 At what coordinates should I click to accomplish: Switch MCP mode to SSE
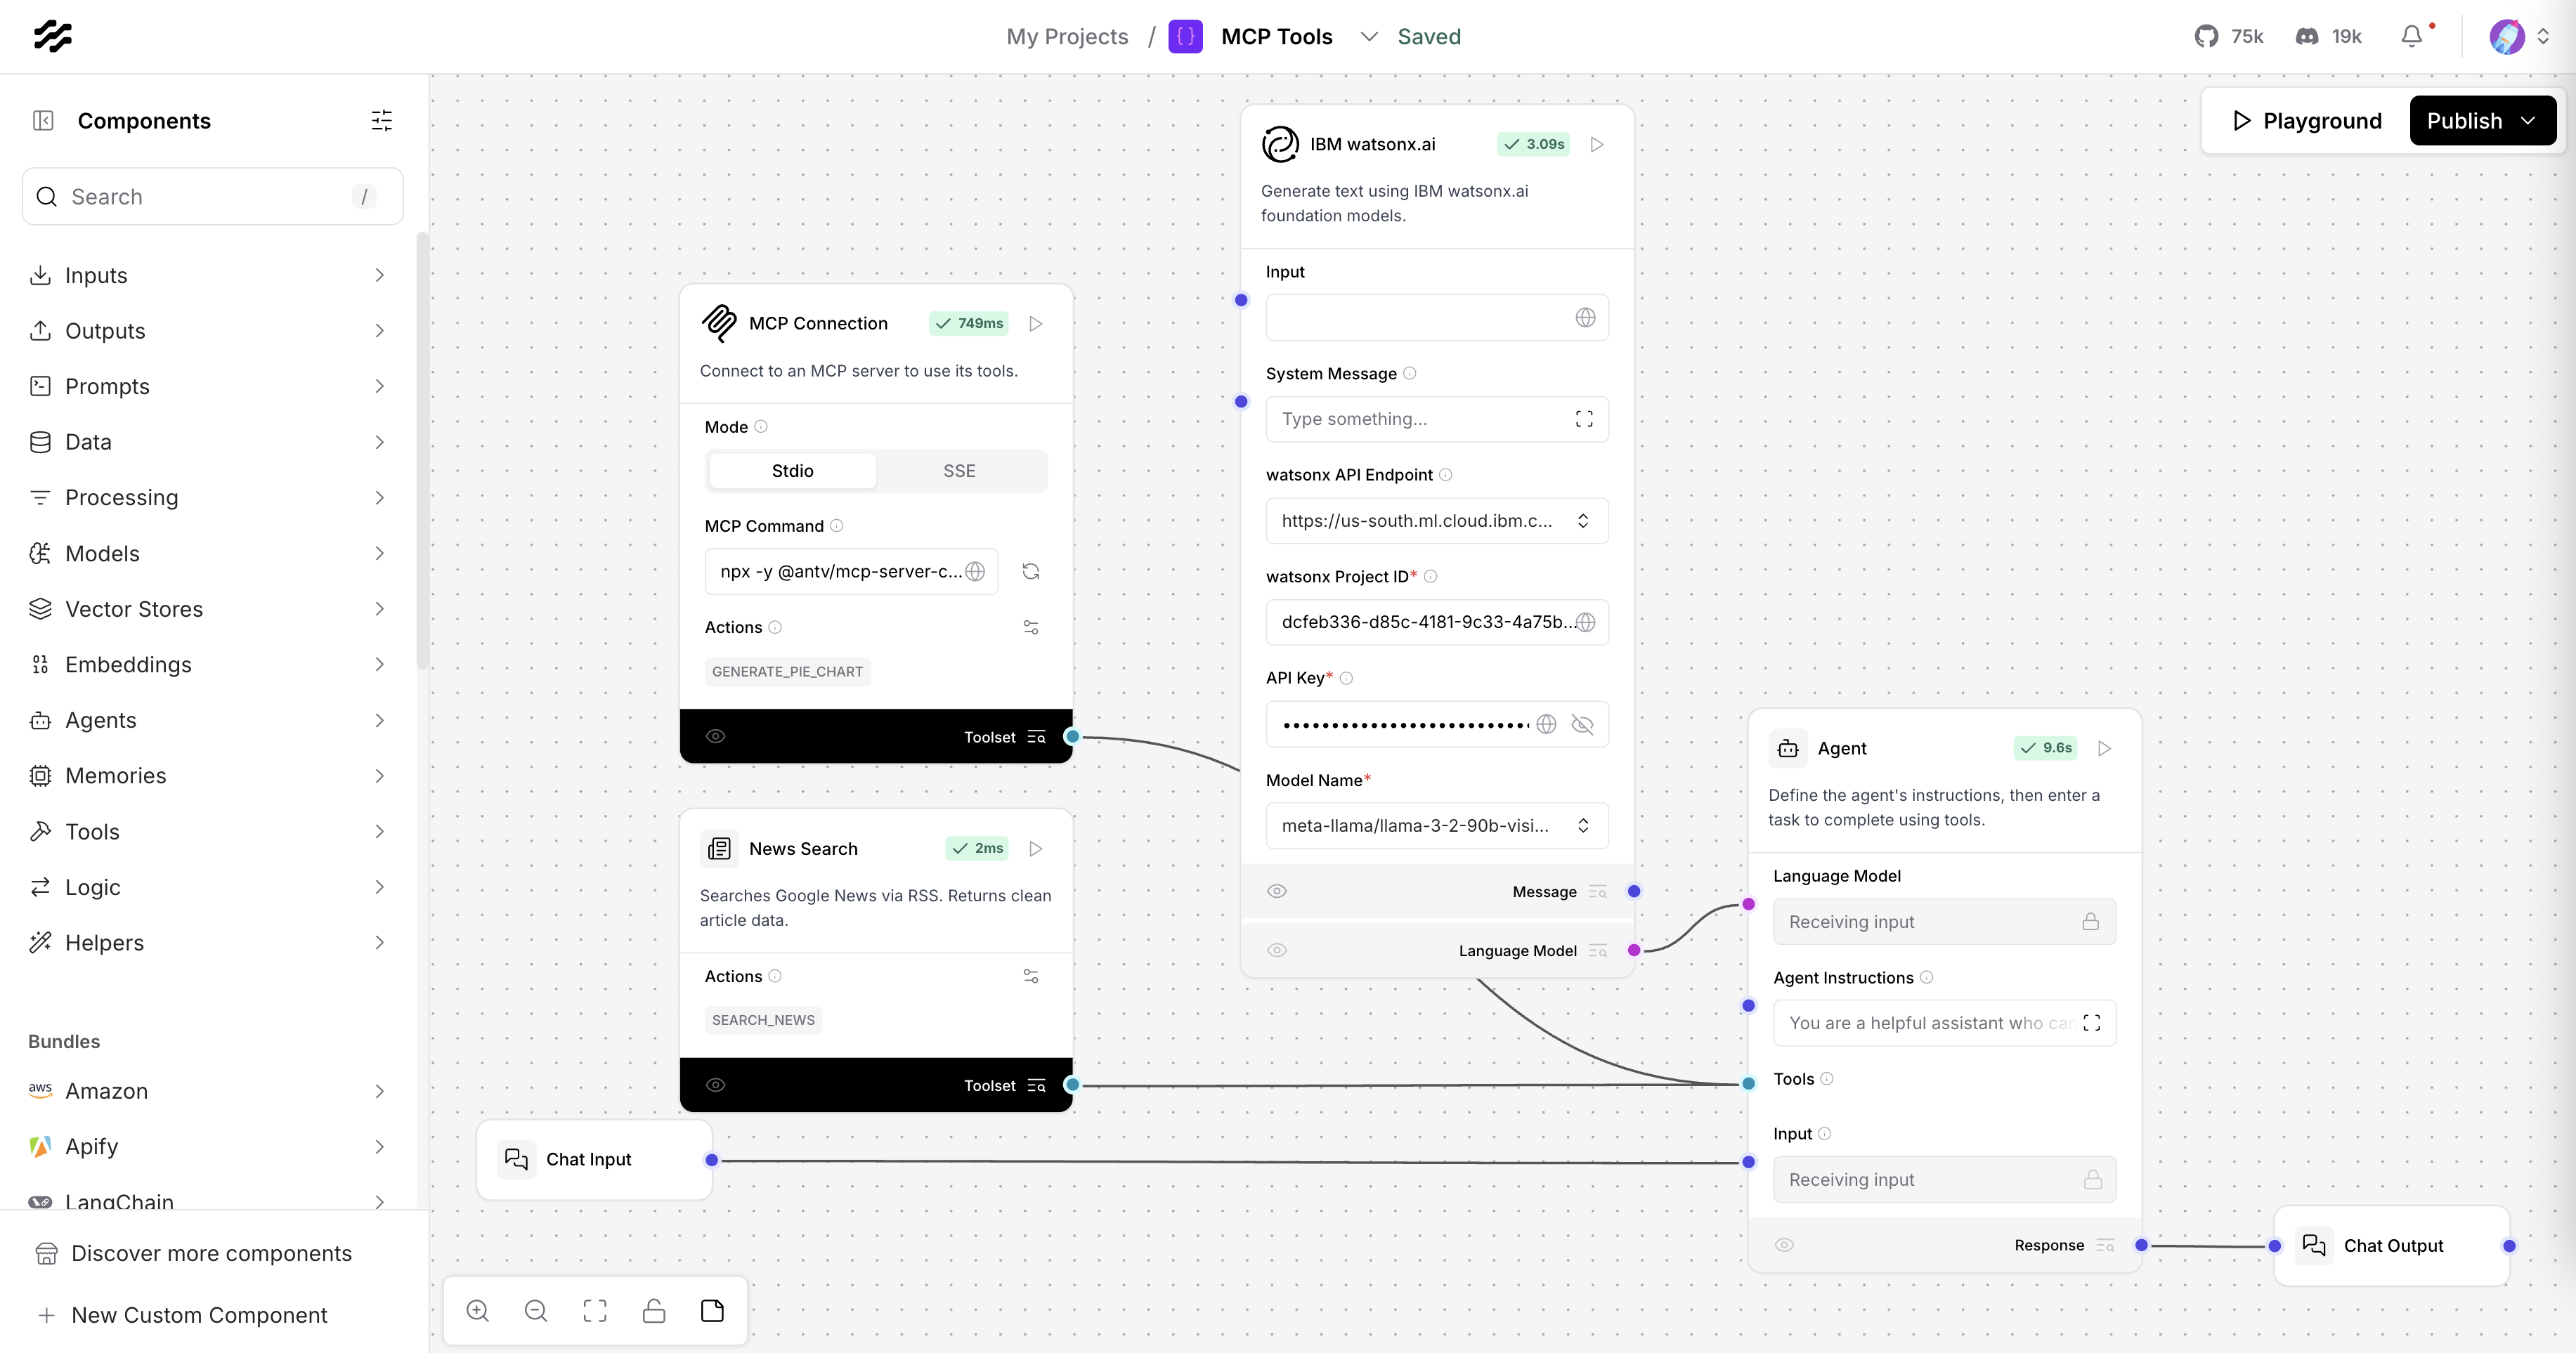959,471
